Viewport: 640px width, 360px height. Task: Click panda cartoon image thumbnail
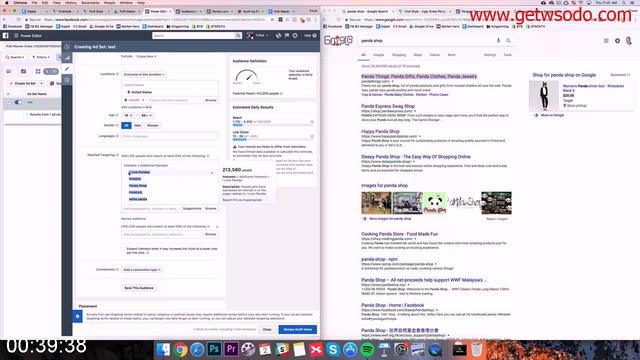point(435,203)
